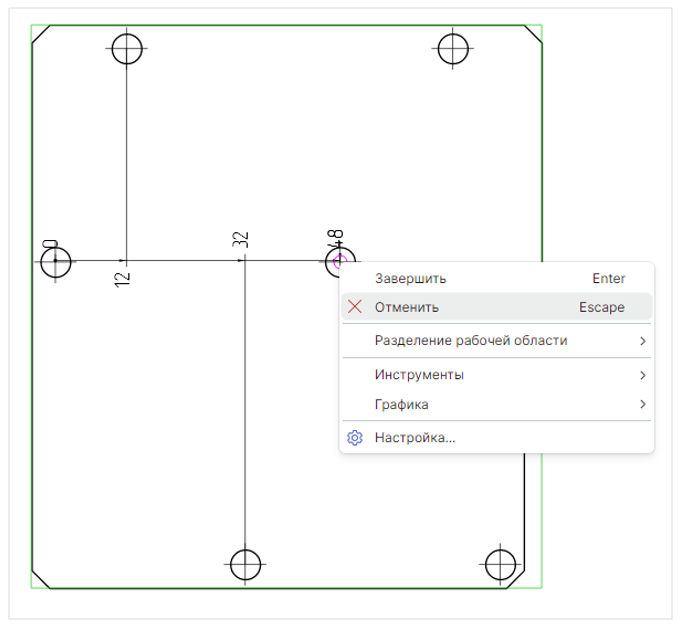
Task: Choose the Отменить text in the menu
Action: [x=406, y=307]
